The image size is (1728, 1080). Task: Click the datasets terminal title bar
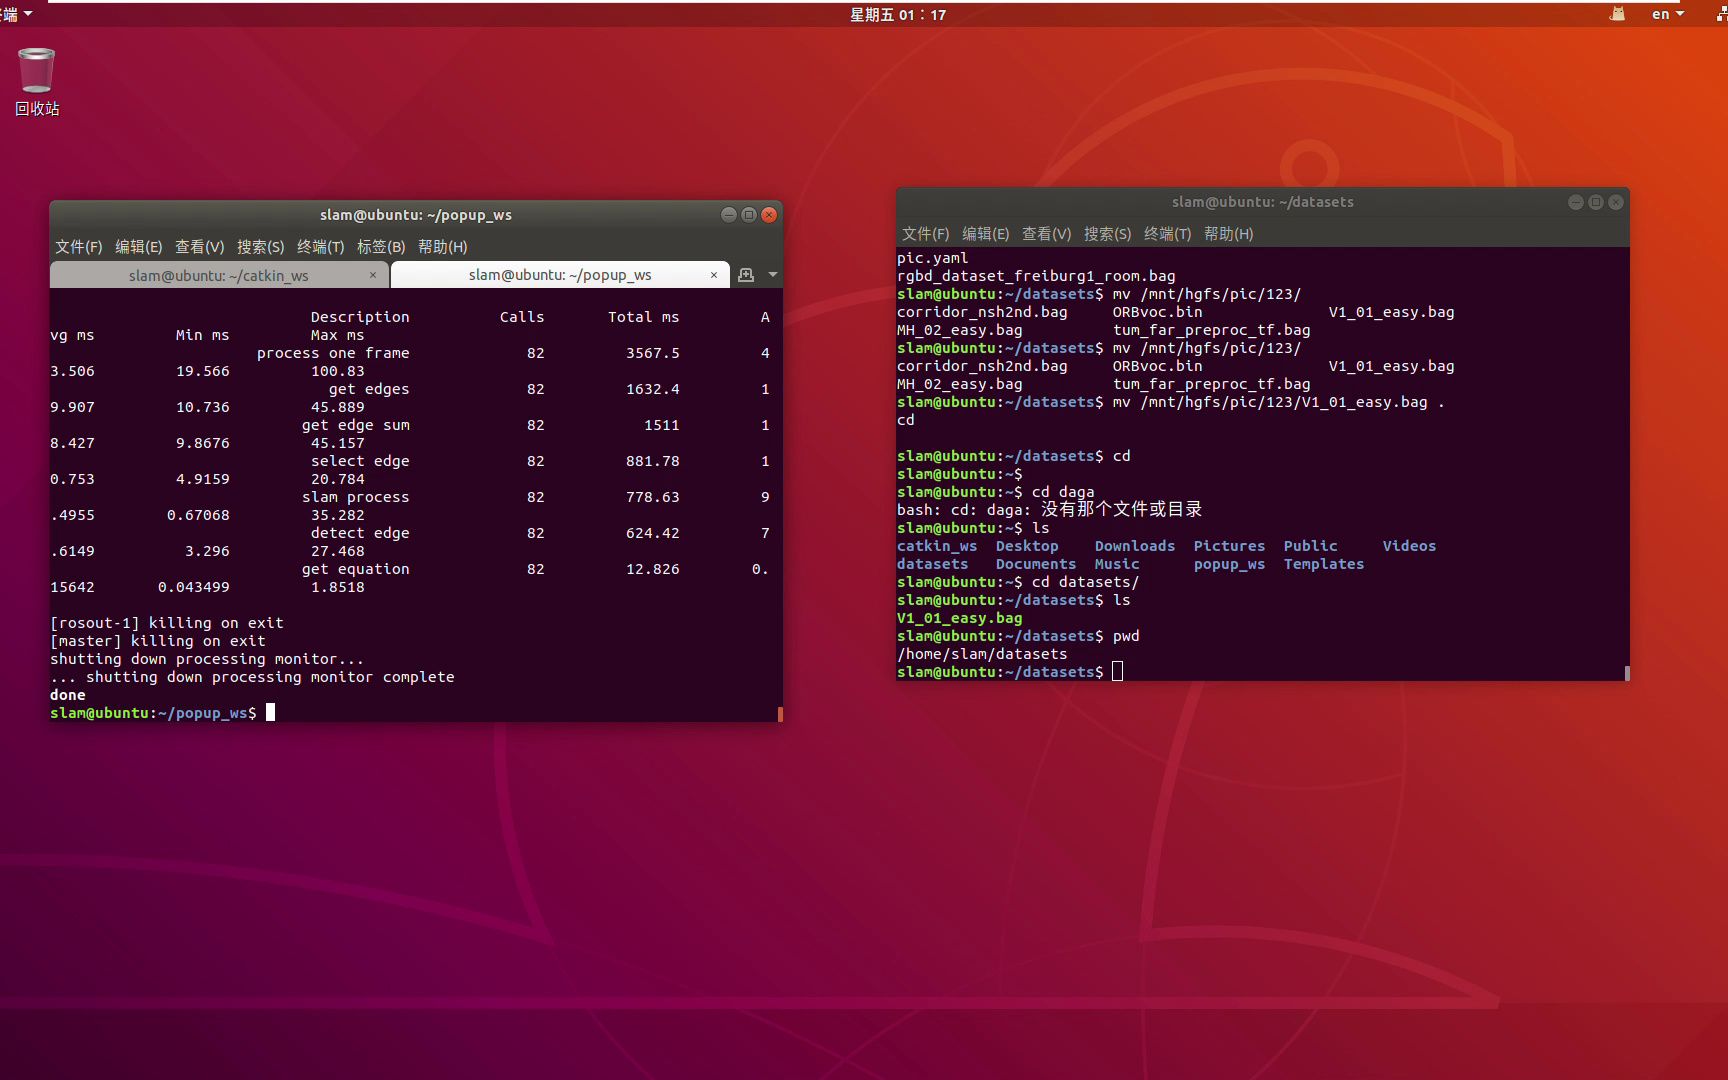(1263, 202)
